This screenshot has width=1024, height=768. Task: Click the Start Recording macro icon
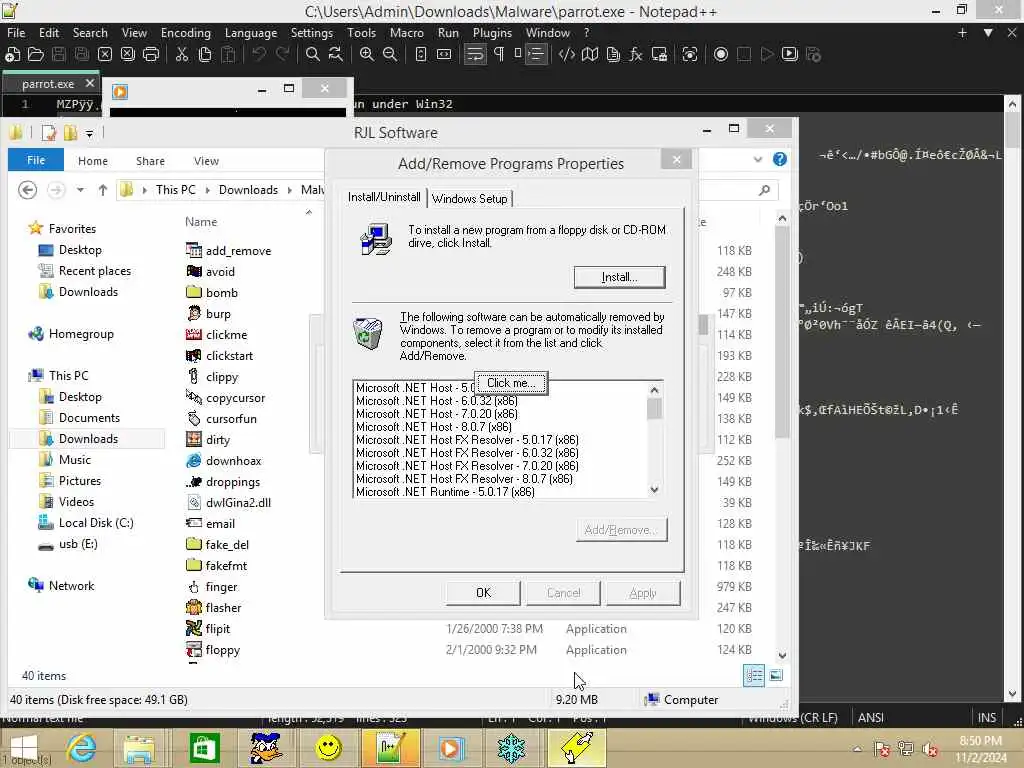(721, 55)
